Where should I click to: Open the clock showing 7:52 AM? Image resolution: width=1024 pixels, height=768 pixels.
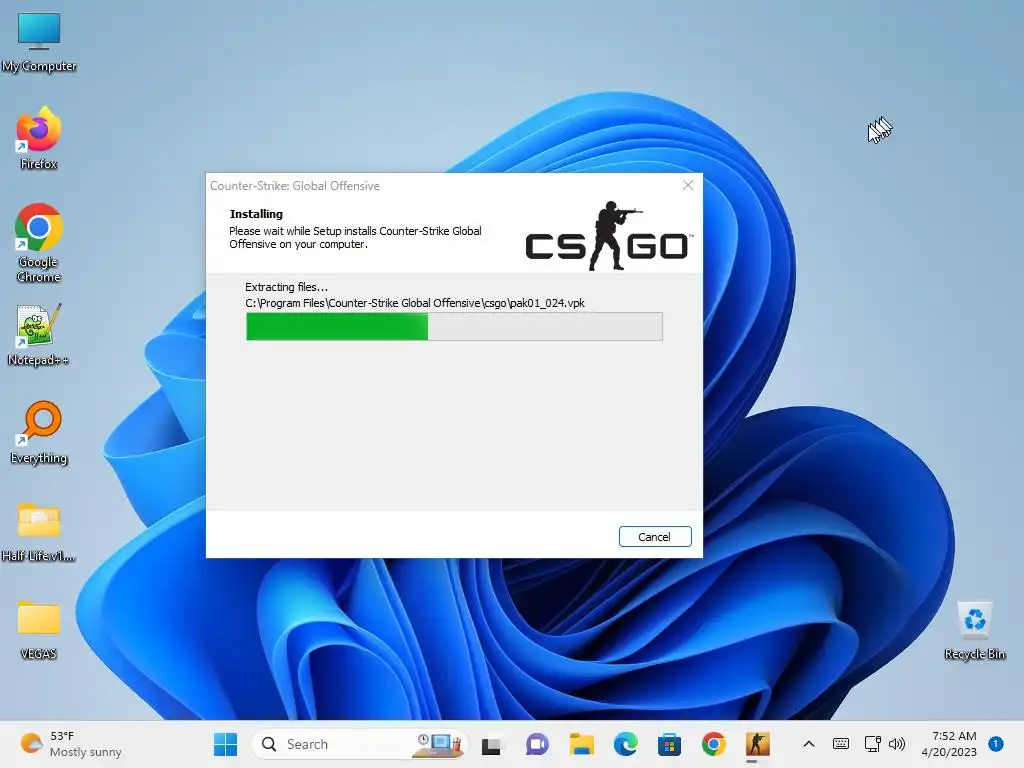(949, 744)
